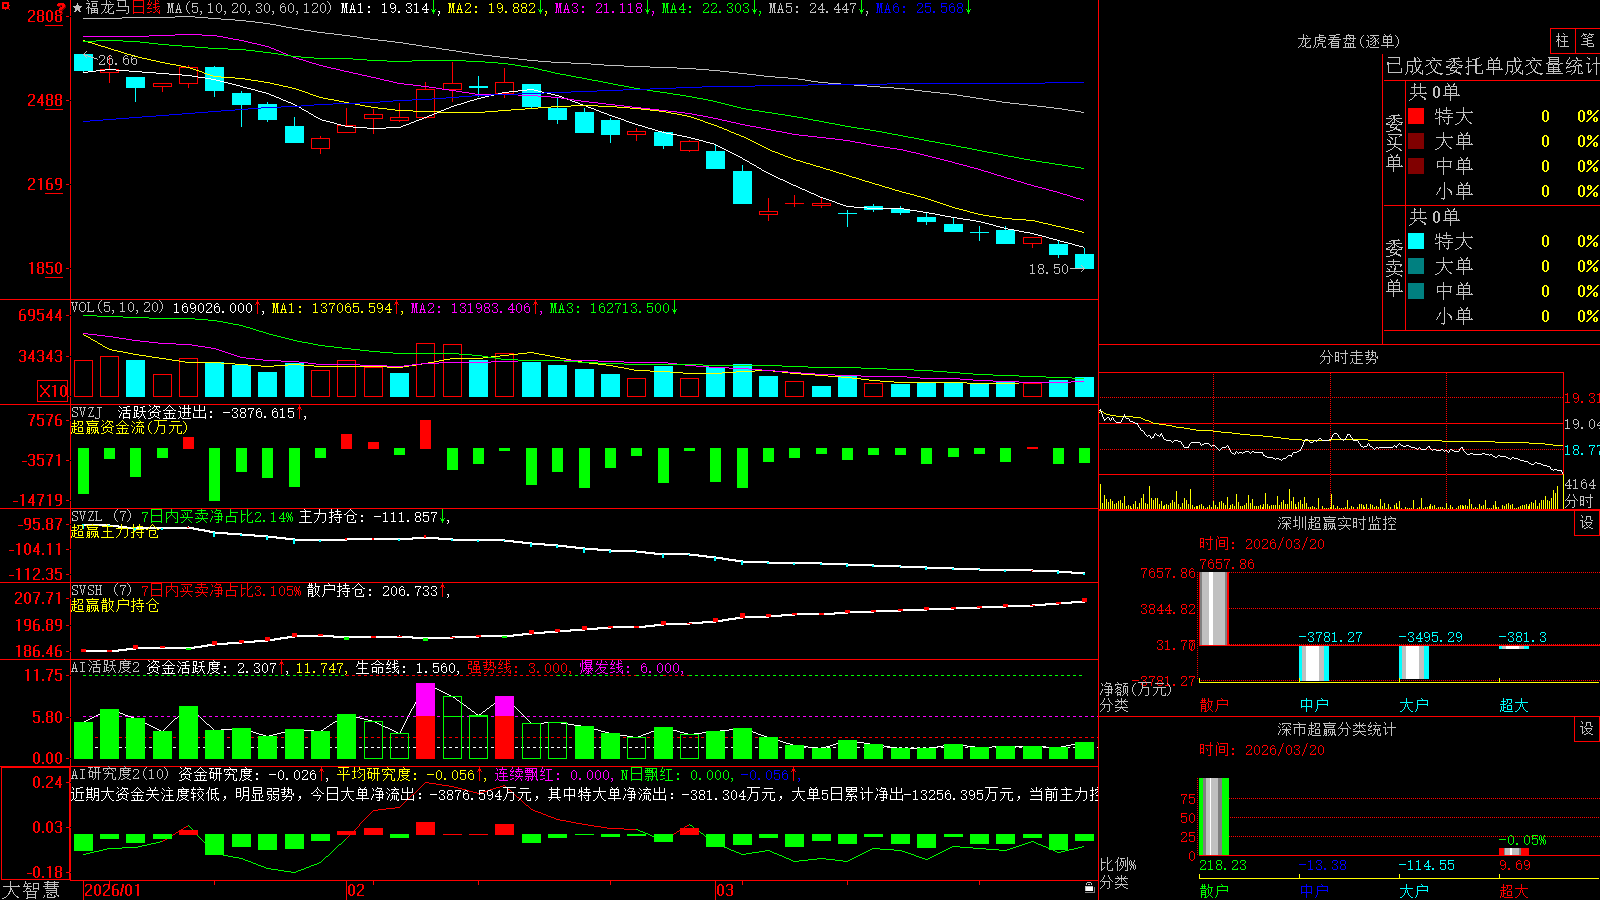Jump to the 2026/01 timeline marker

tap(112, 890)
